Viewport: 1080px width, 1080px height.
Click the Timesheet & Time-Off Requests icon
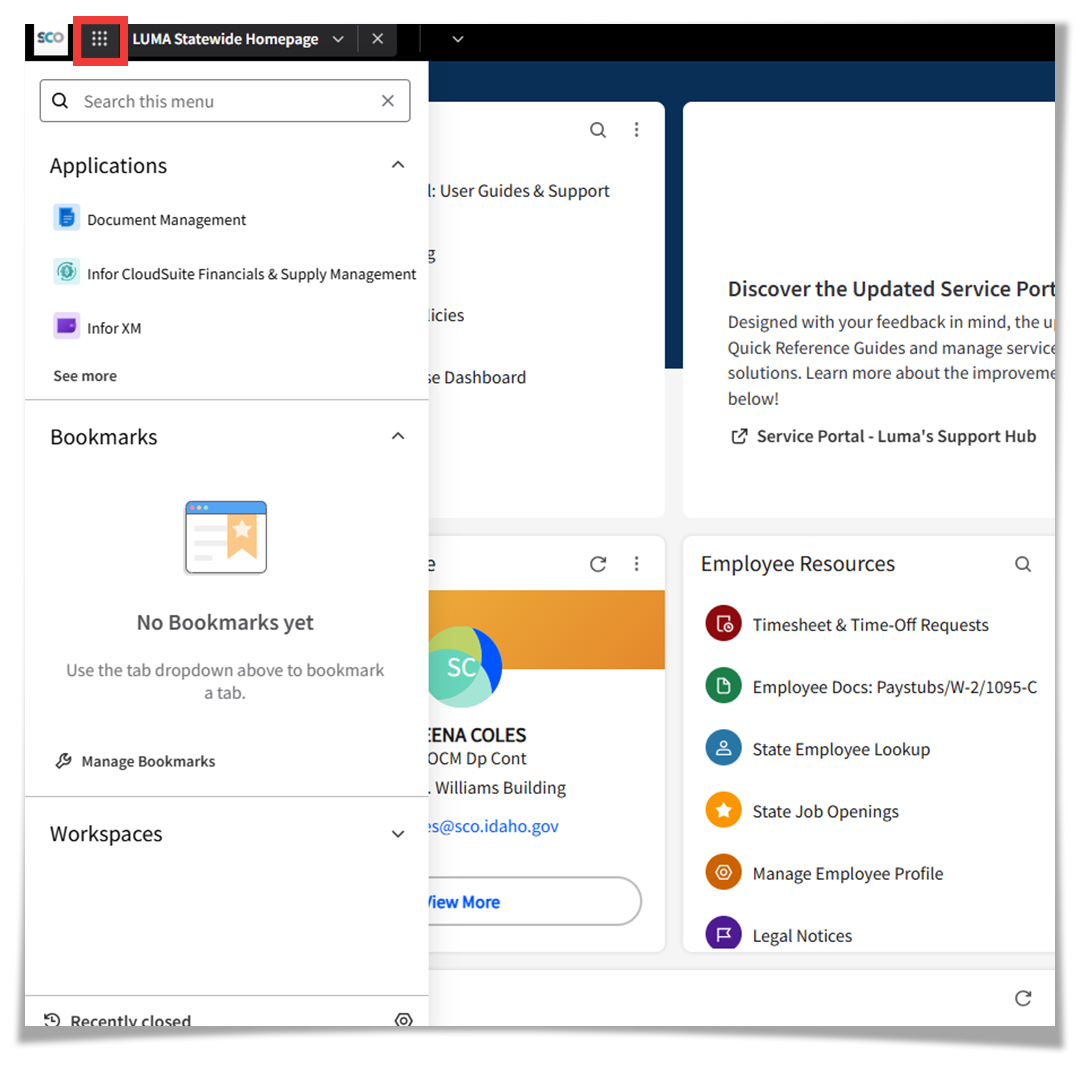pyautogui.click(x=723, y=624)
